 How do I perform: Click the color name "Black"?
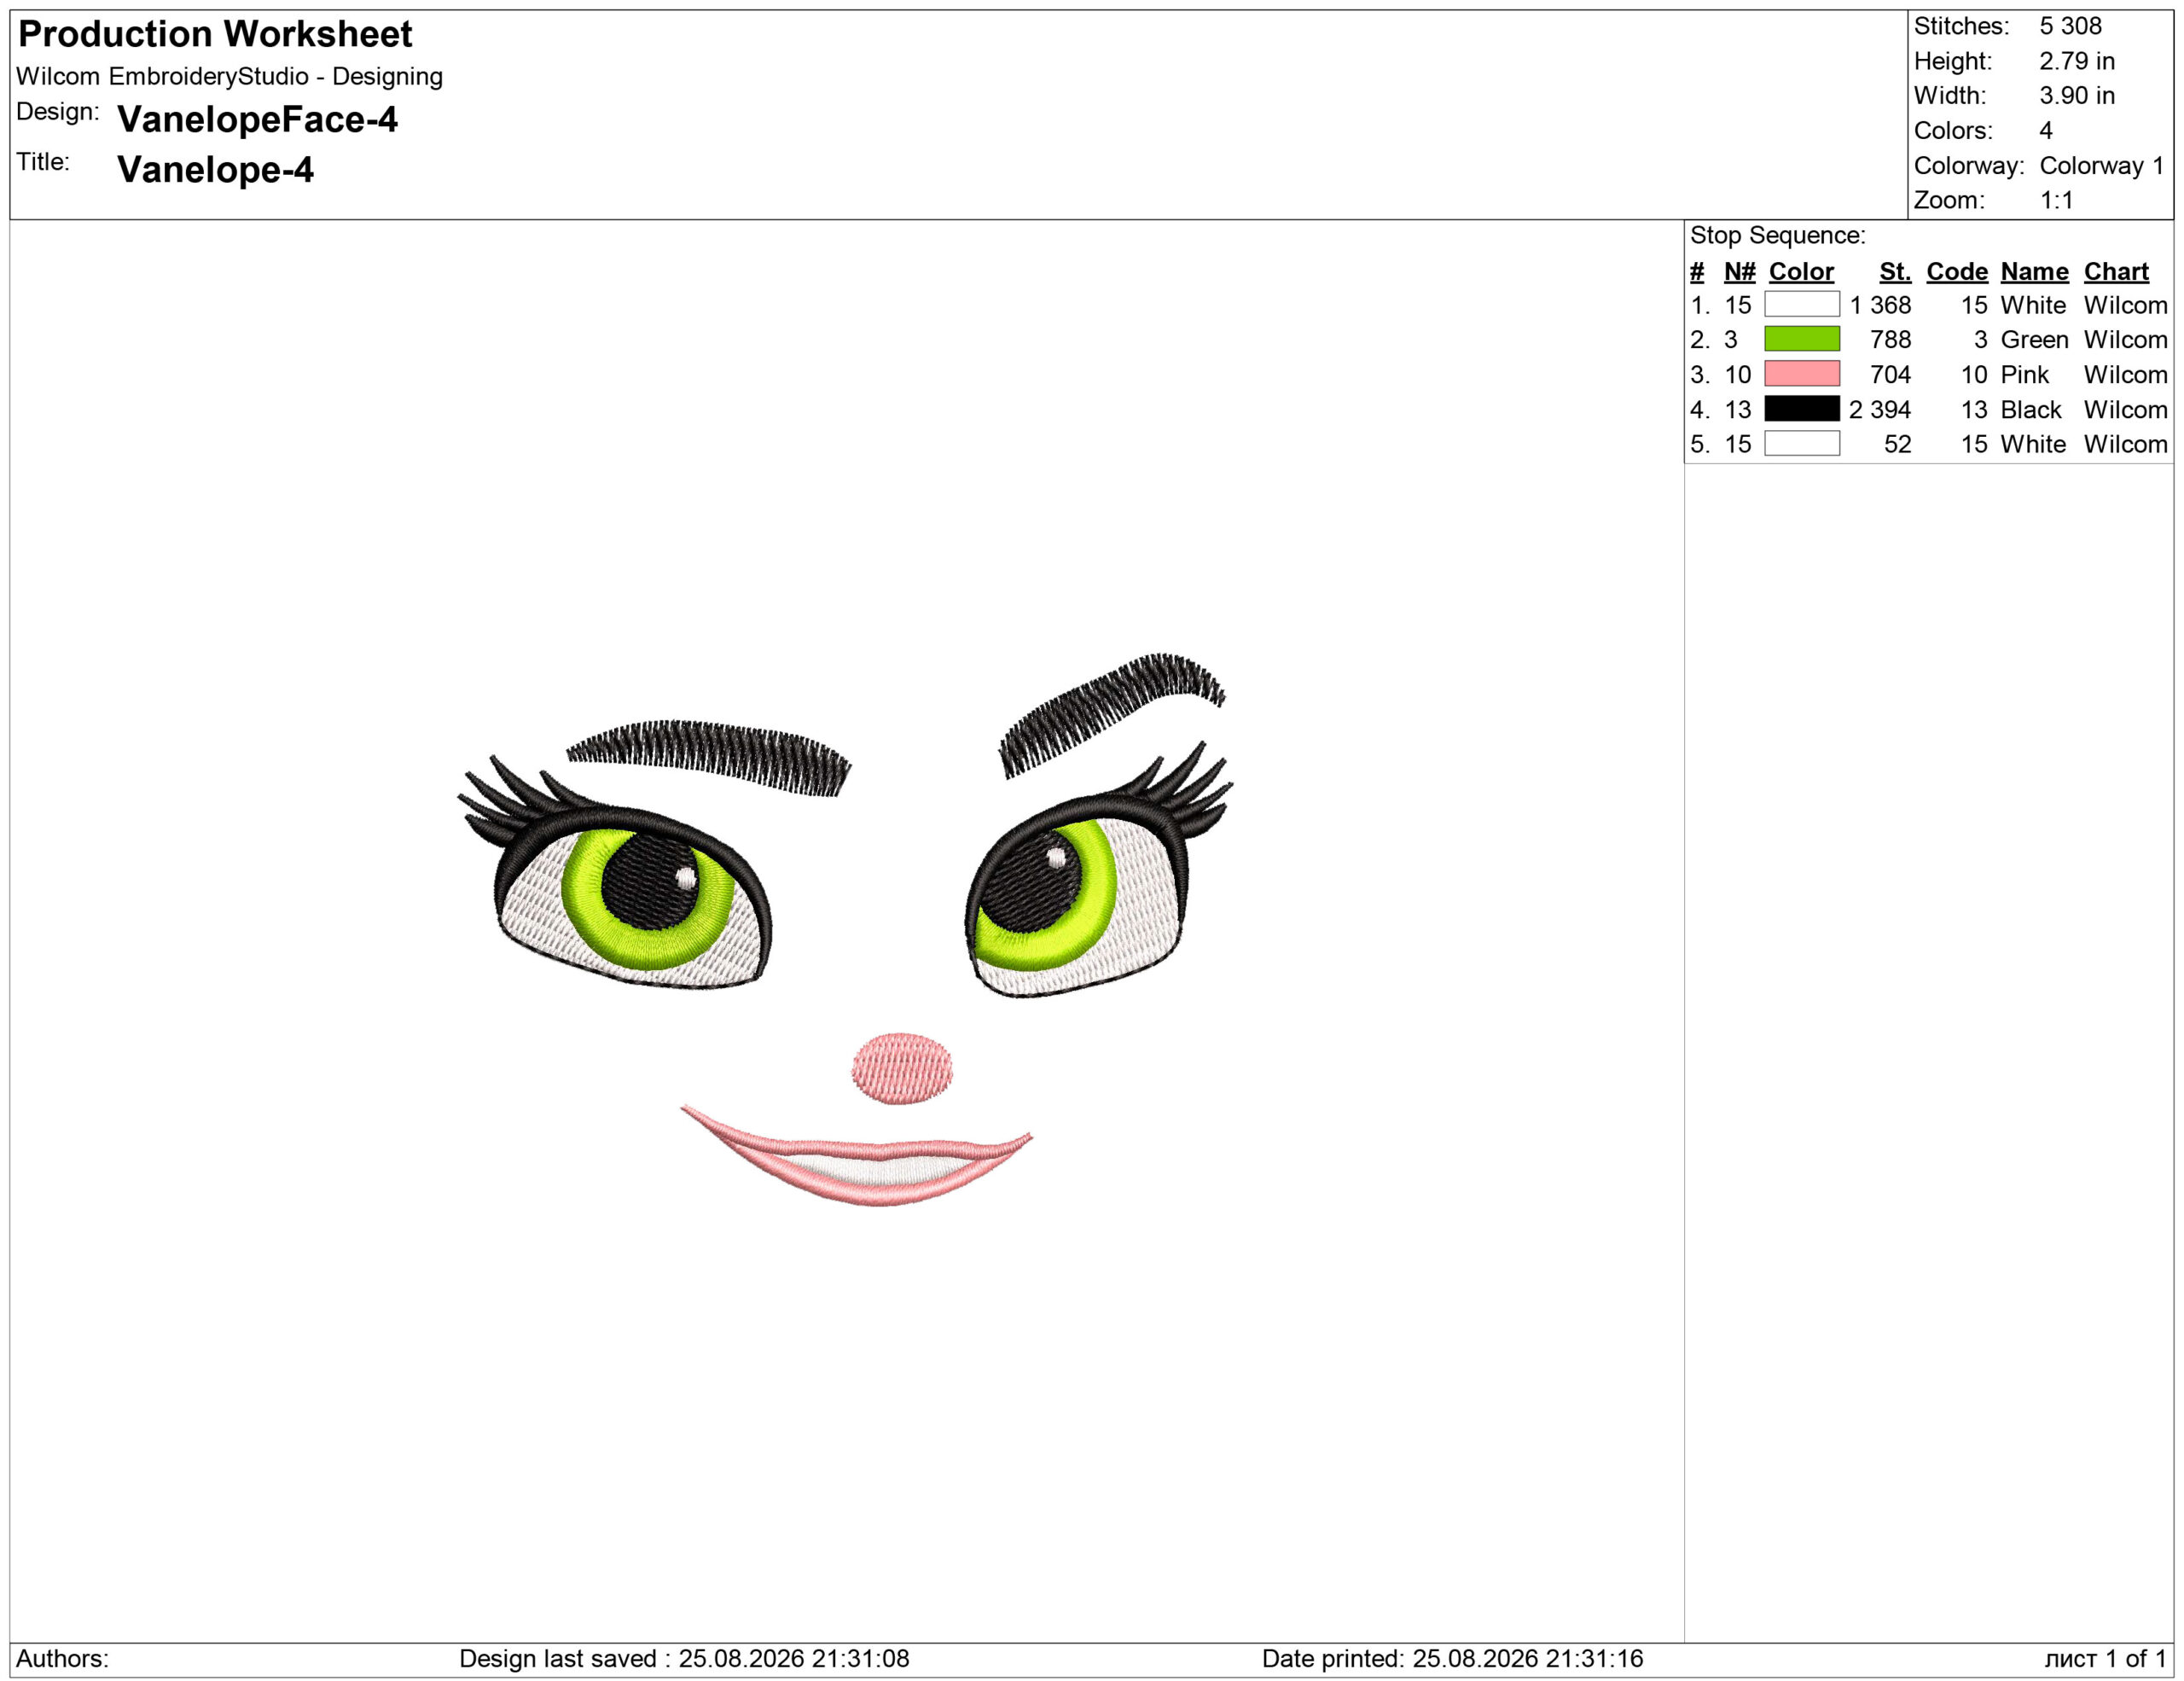pyautogui.click(x=2031, y=410)
